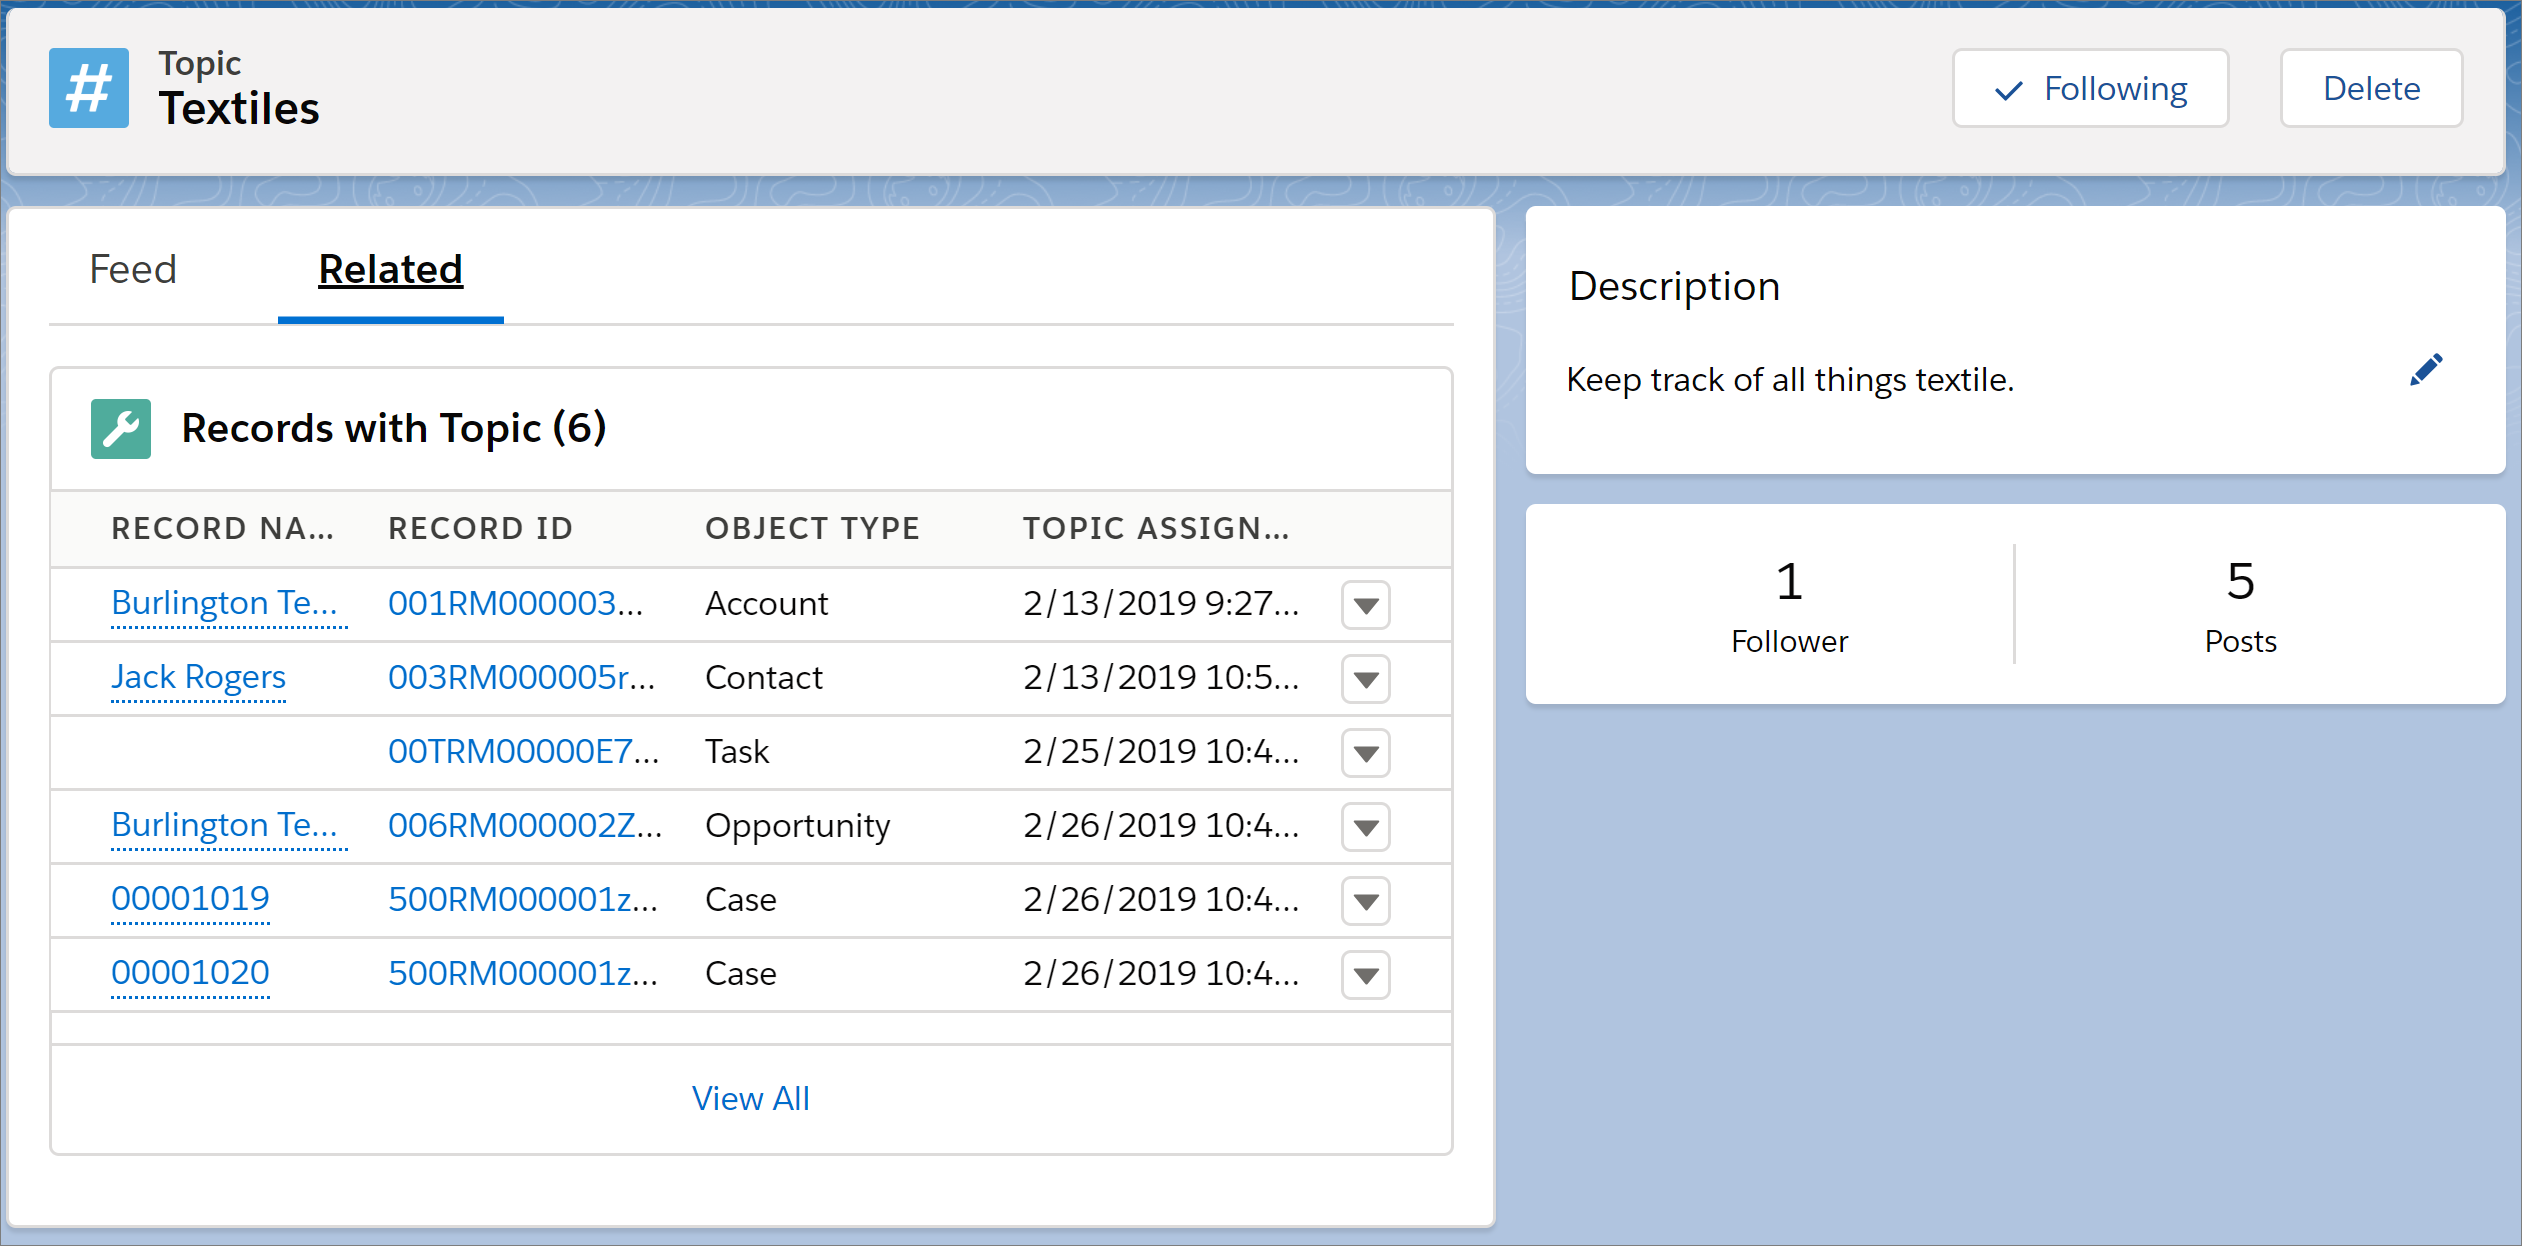The height and width of the screenshot is (1246, 2522).
Task: Open dropdown for case 00001020
Action: [1365, 975]
